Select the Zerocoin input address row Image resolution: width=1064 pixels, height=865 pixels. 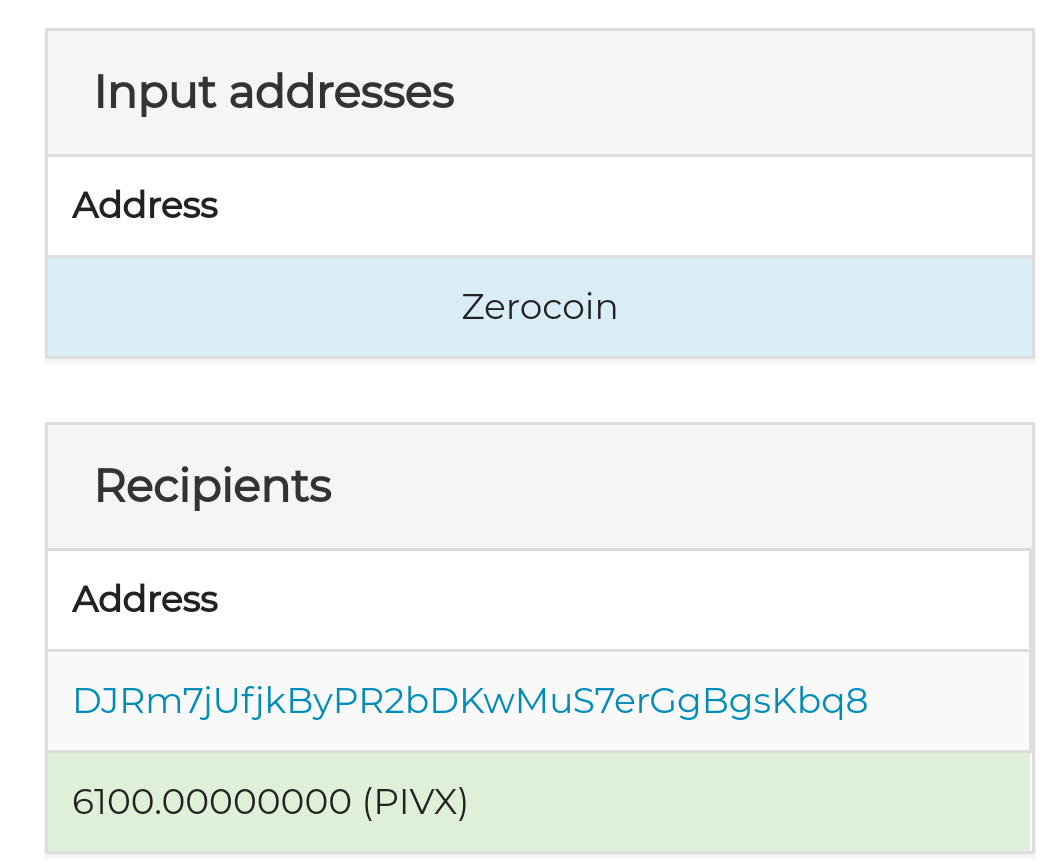[x=539, y=307]
